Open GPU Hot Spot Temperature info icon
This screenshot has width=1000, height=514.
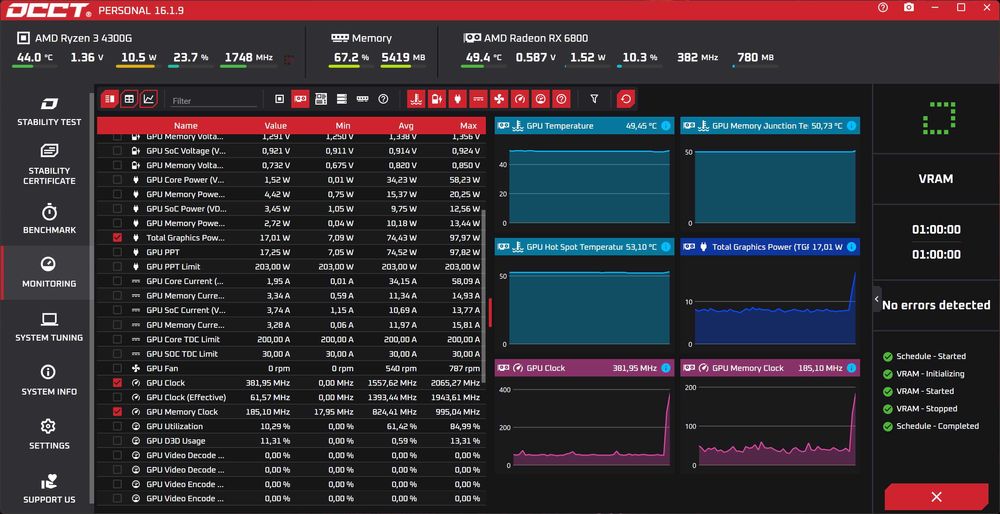[x=666, y=247]
